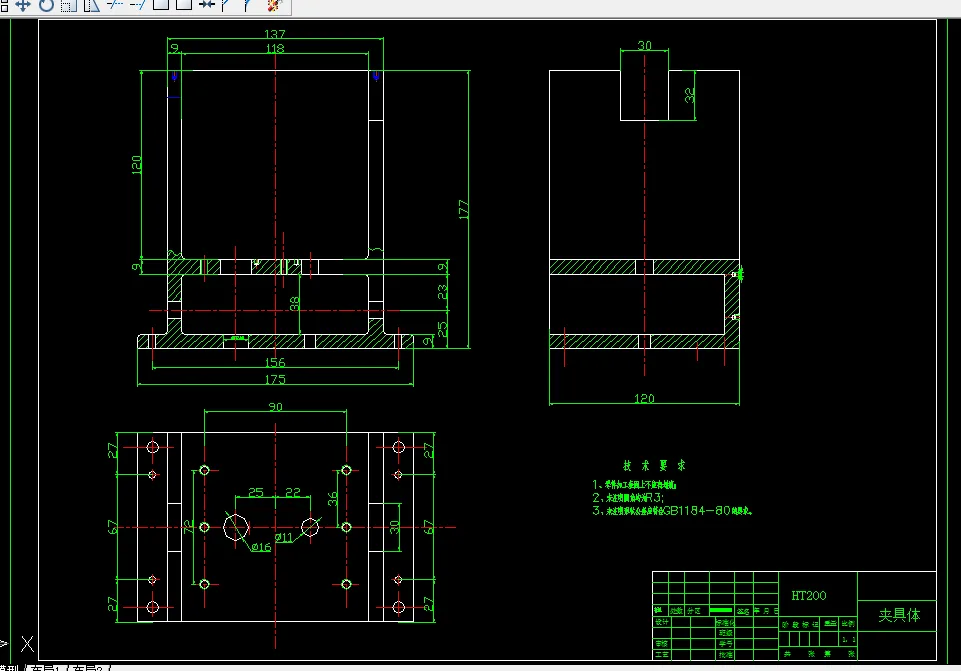
Task: Switch to the 布局1 layout tab
Action: point(47,668)
